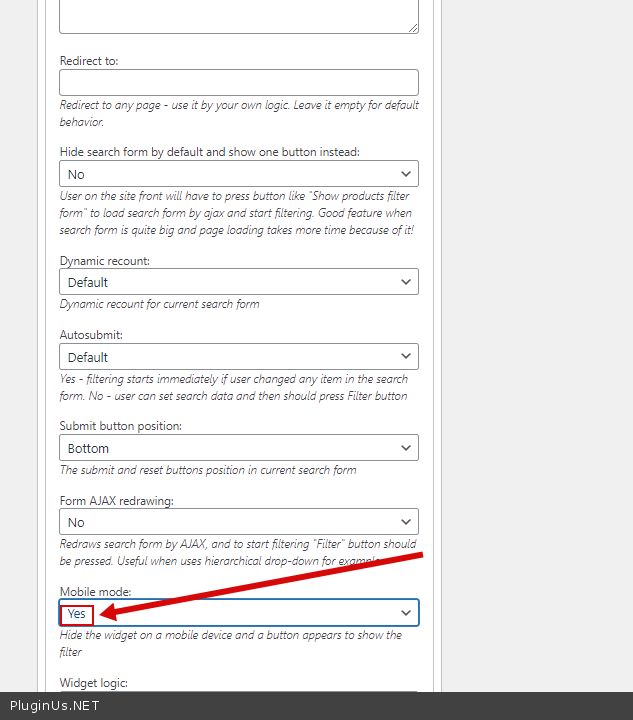Click the "Redirect to:" label
The image size is (633, 720).
(x=89, y=61)
